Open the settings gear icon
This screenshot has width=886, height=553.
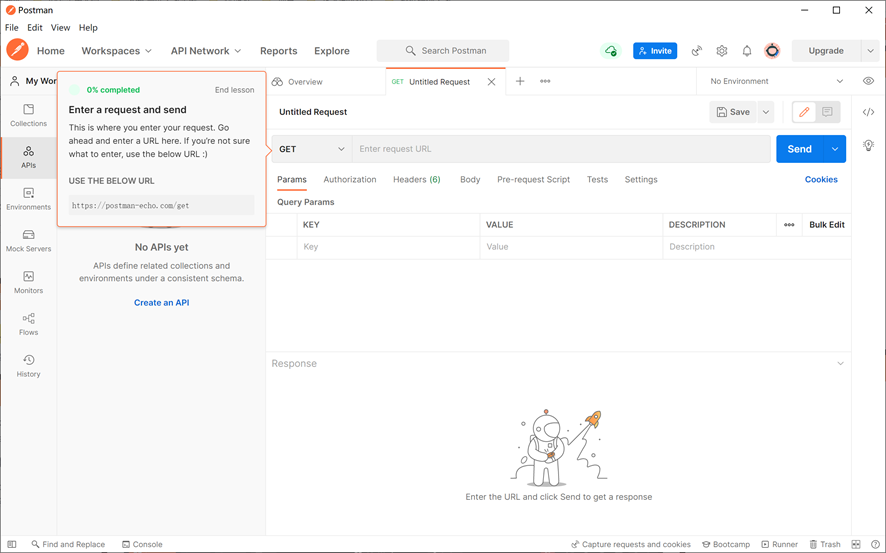722,51
